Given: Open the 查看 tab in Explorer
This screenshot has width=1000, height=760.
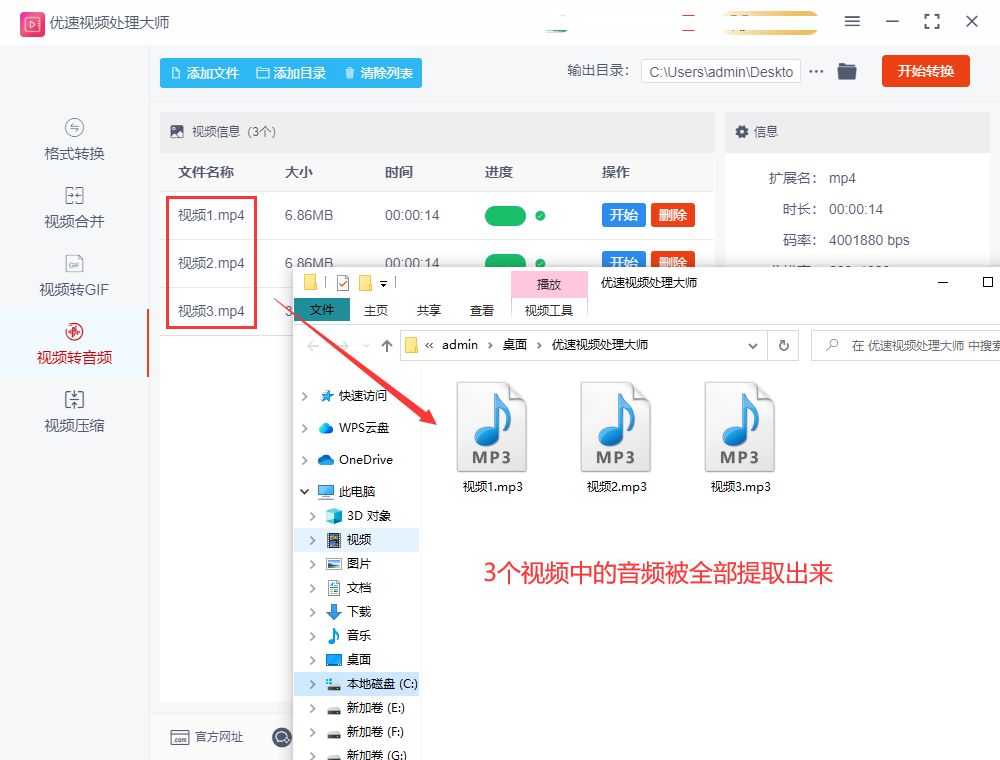Looking at the screenshot, I should (482, 311).
